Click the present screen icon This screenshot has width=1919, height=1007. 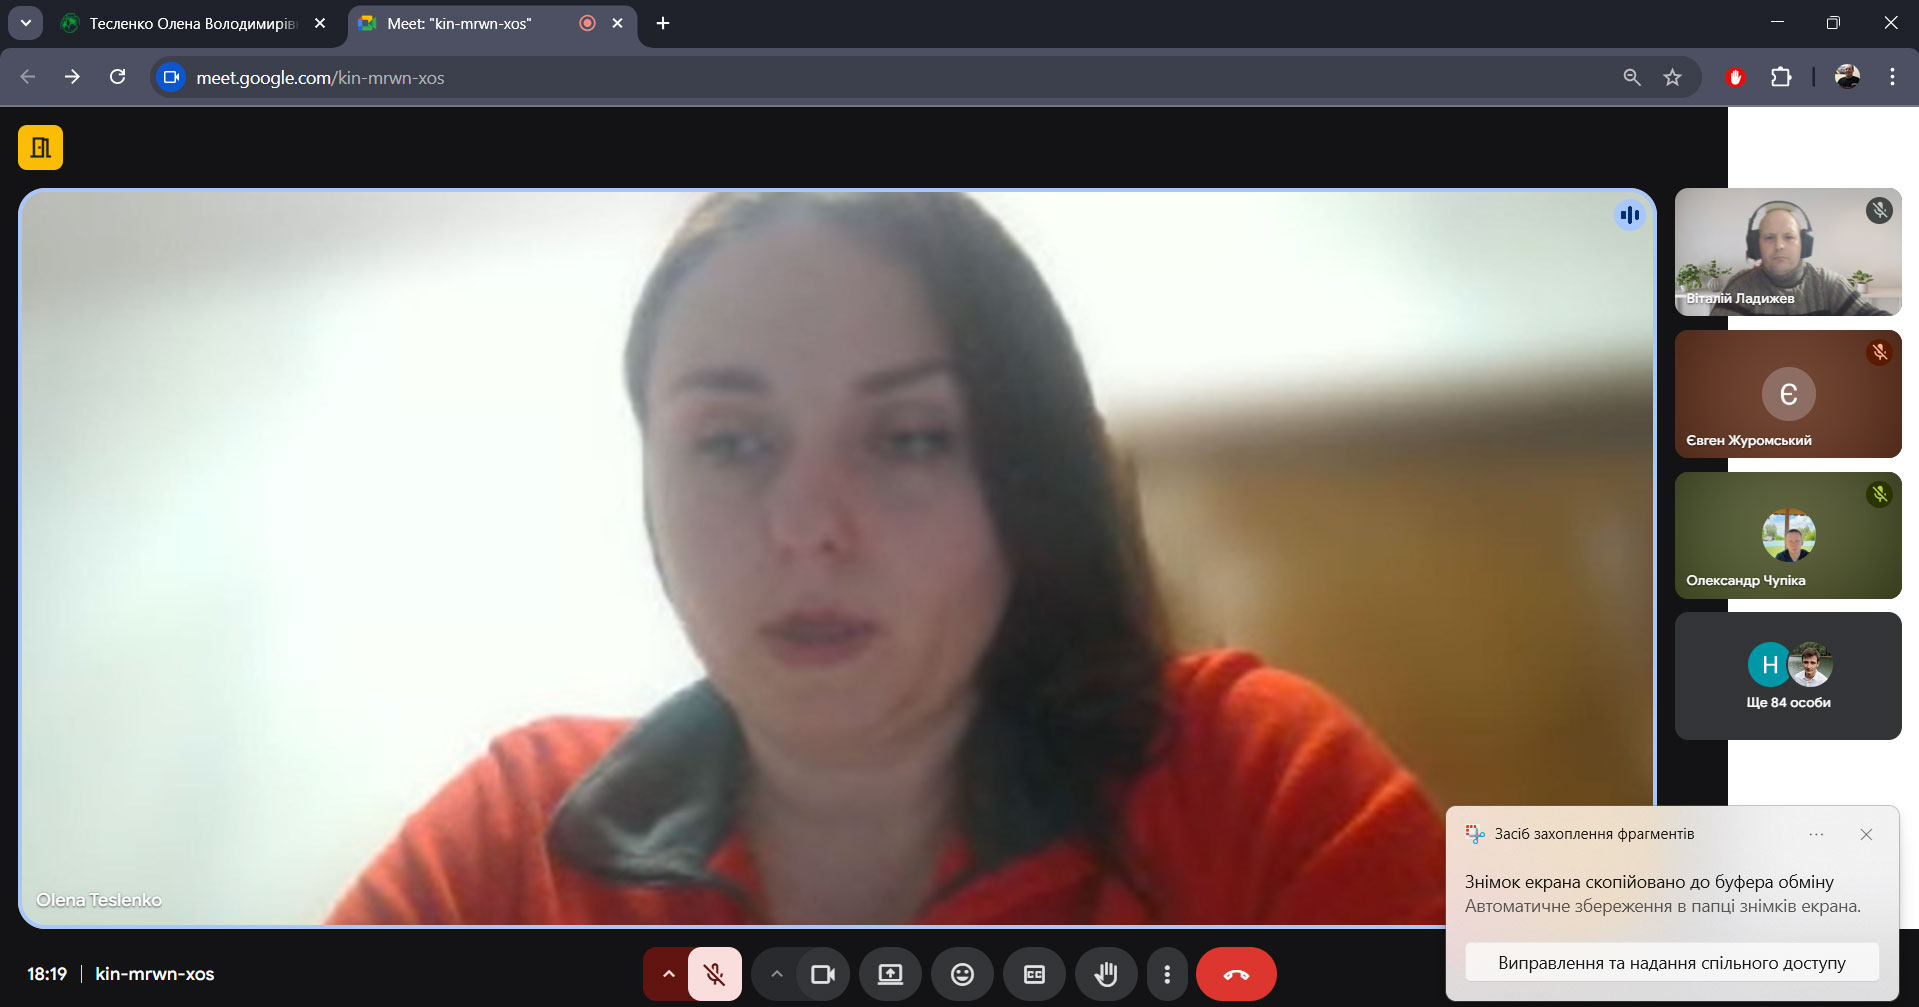pyautogui.click(x=890, y=974)
